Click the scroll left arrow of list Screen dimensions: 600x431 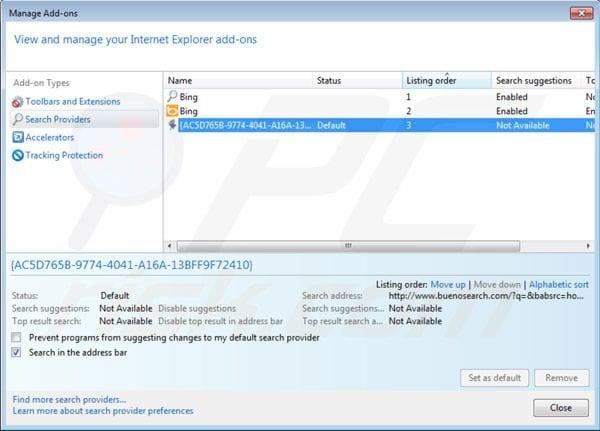pos(170,246)
